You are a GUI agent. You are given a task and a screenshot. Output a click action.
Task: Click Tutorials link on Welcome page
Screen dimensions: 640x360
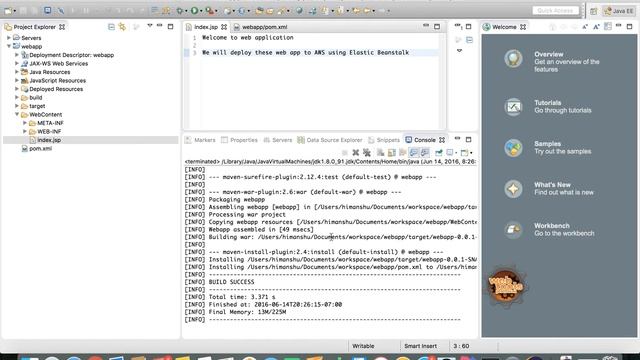[547, 103]
